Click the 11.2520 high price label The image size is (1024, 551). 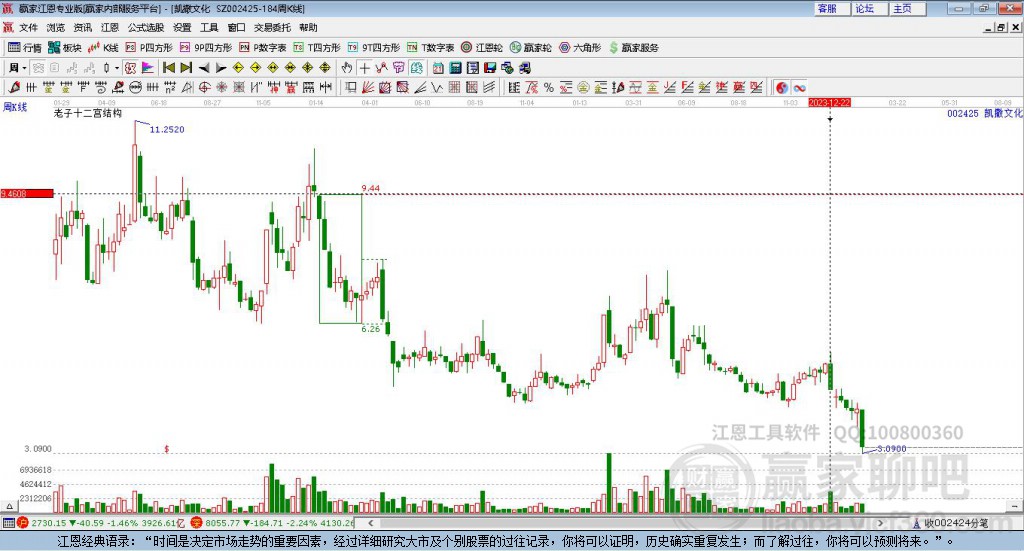pyautogui.click(x=167, y=129)
